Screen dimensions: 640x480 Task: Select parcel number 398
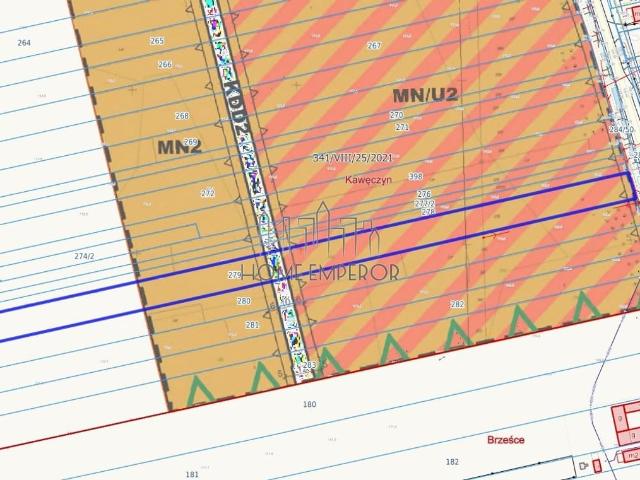tap(415, 177)
